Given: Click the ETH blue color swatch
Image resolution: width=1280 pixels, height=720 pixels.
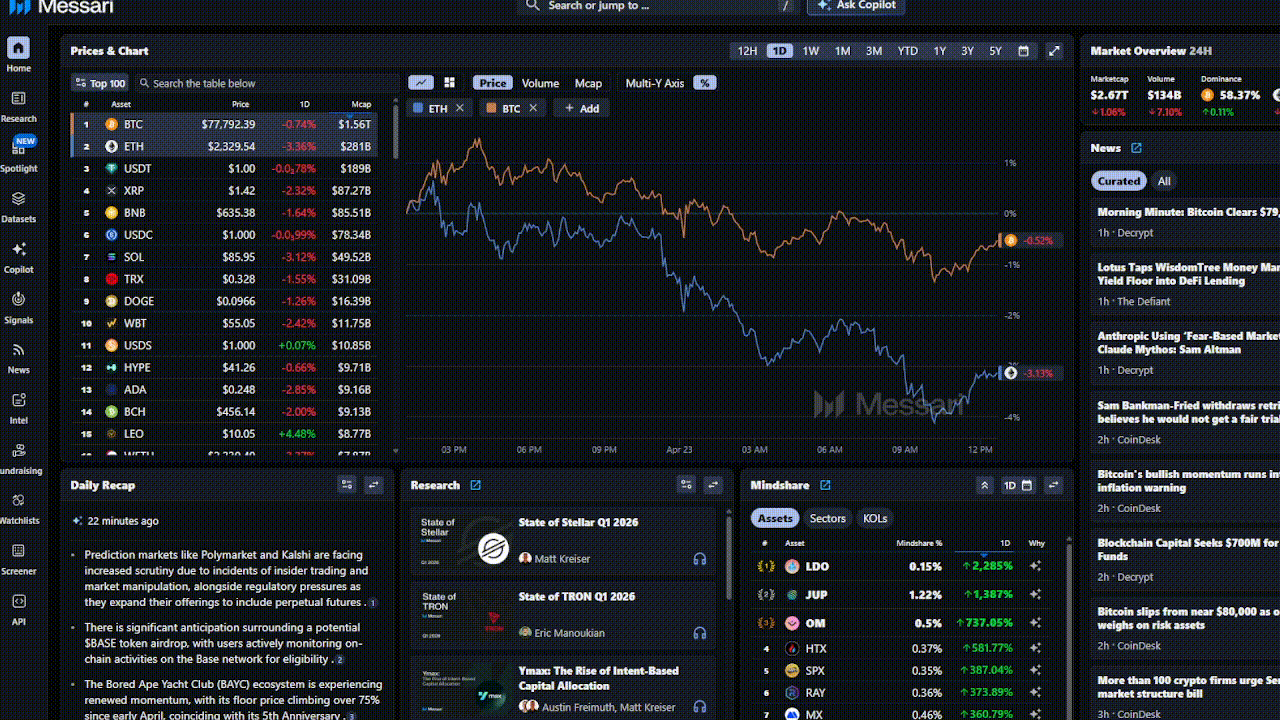Looking at the screenshot, I should [418, 108].
